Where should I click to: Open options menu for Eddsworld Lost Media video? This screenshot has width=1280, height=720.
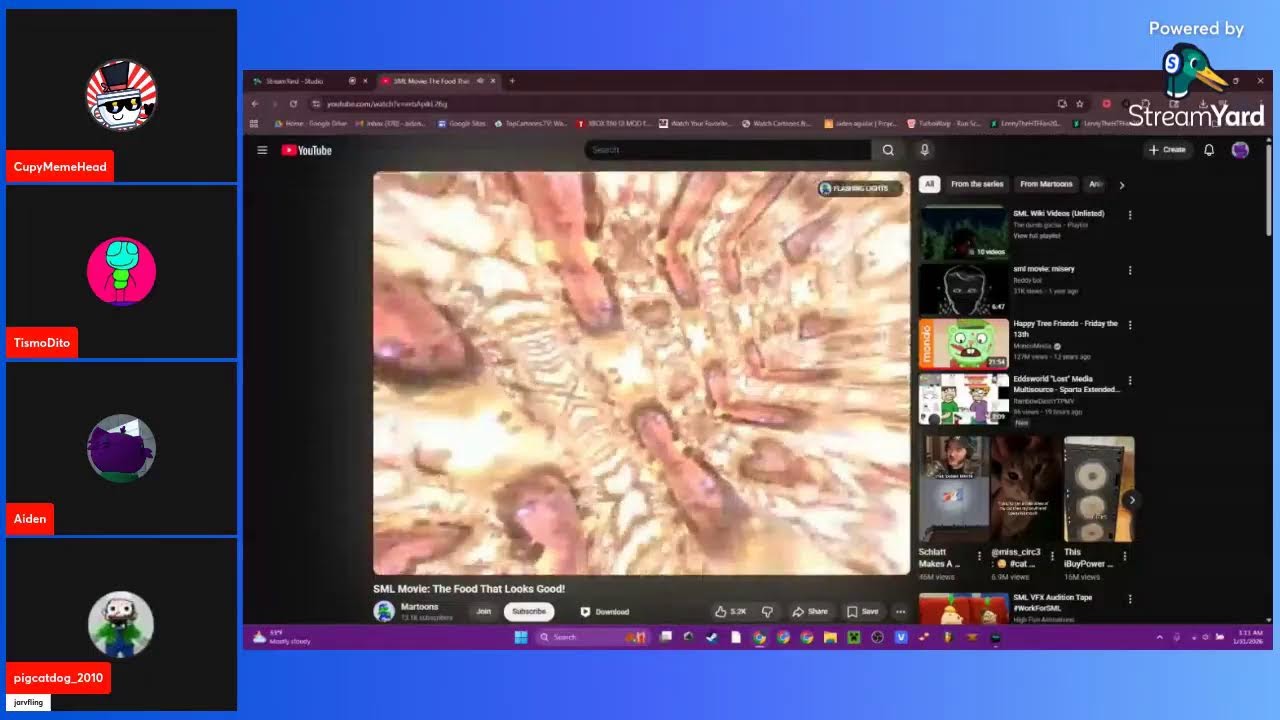click(1130, 380)
